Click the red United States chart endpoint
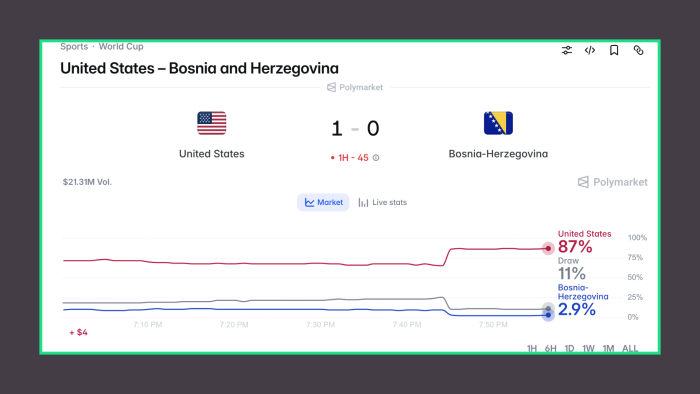Viewport: 700px width, 394px height. pos(548,249)
